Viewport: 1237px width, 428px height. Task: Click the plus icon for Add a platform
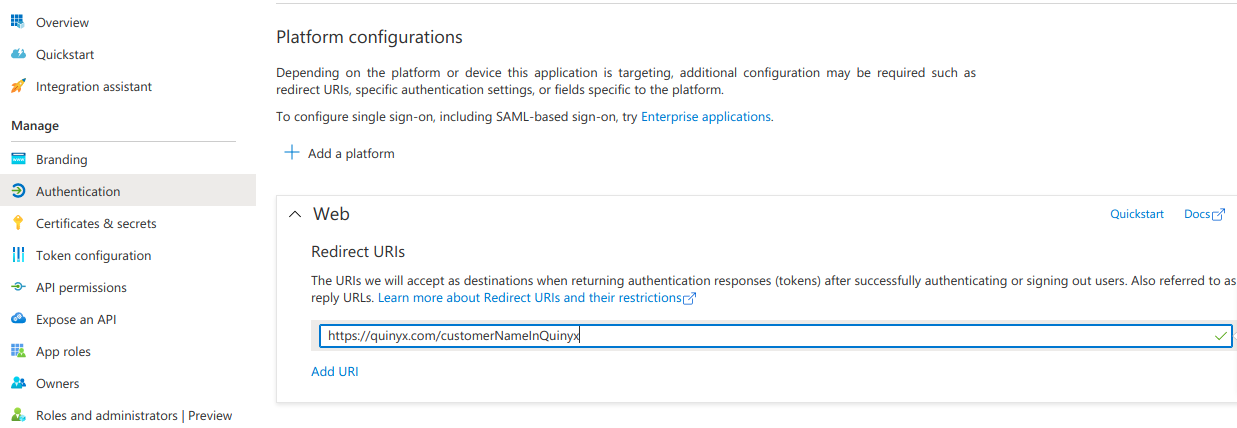click(x=291, y=153)
